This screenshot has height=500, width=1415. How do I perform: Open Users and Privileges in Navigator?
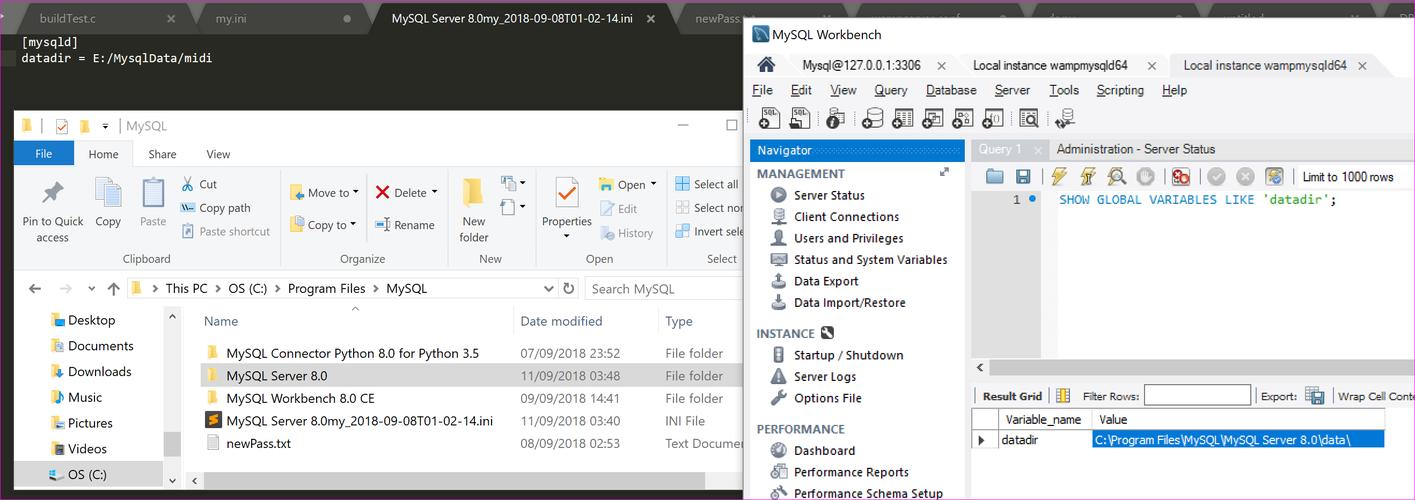pos(848,238)
